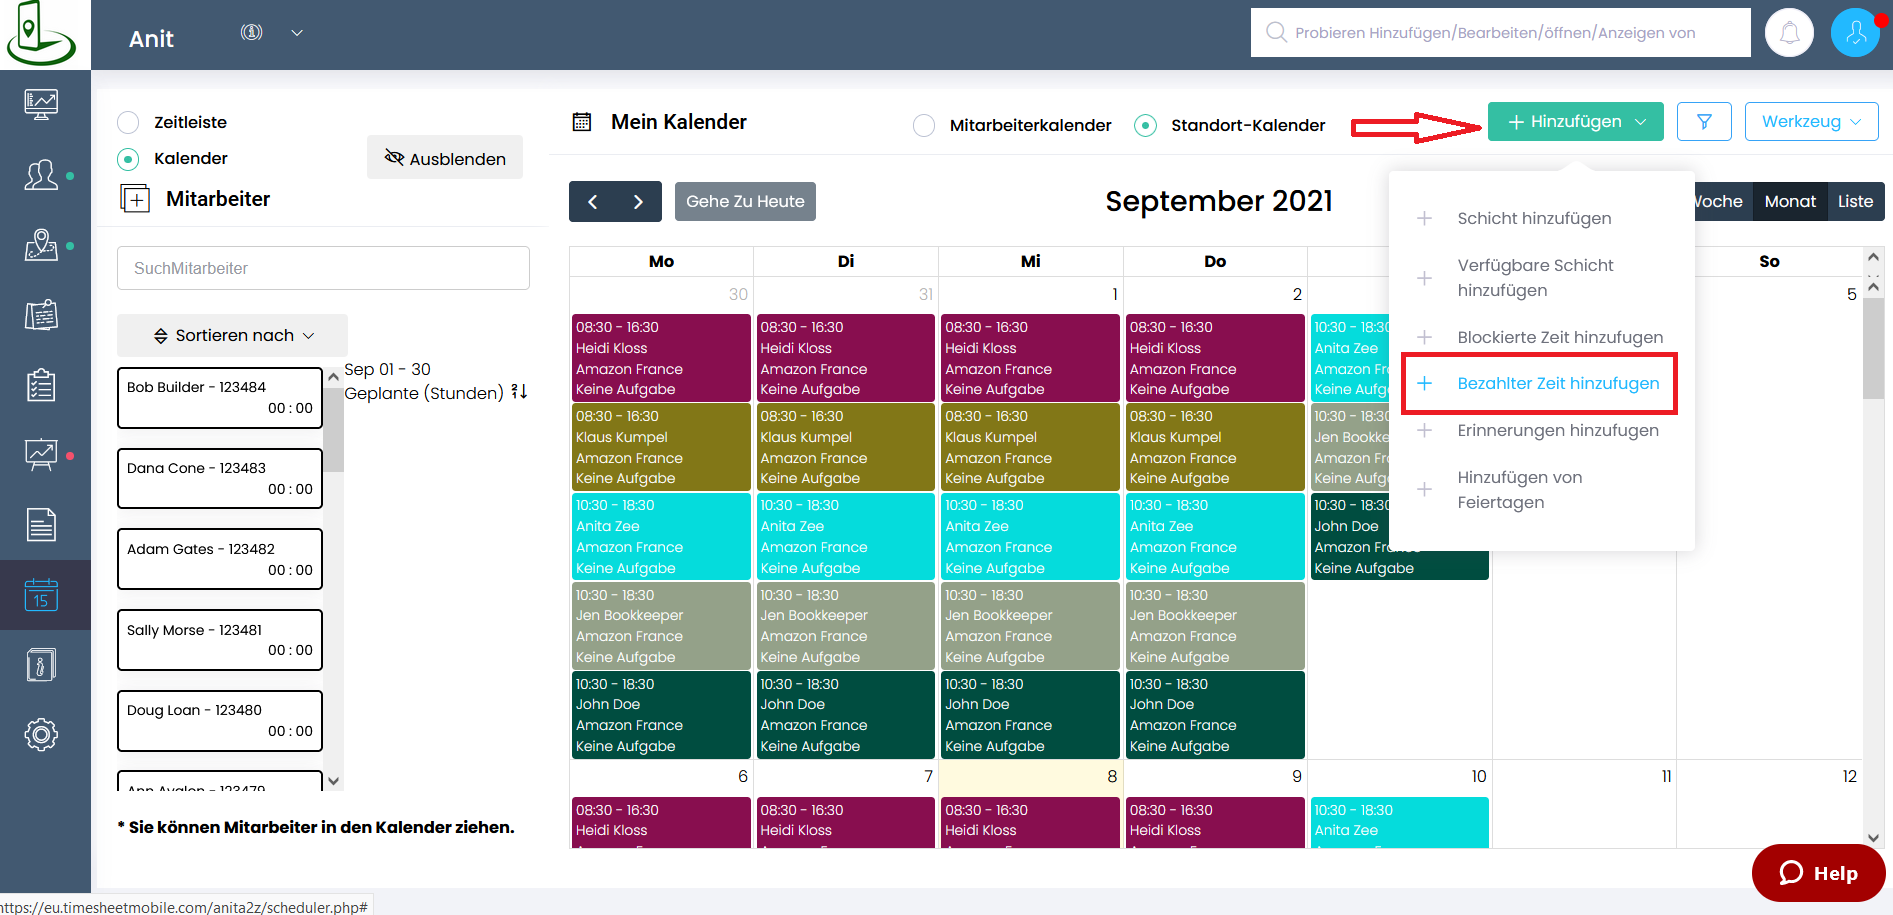Open Jen Bookkeeper shift on Thursday 2

[x=1215, y=626]
